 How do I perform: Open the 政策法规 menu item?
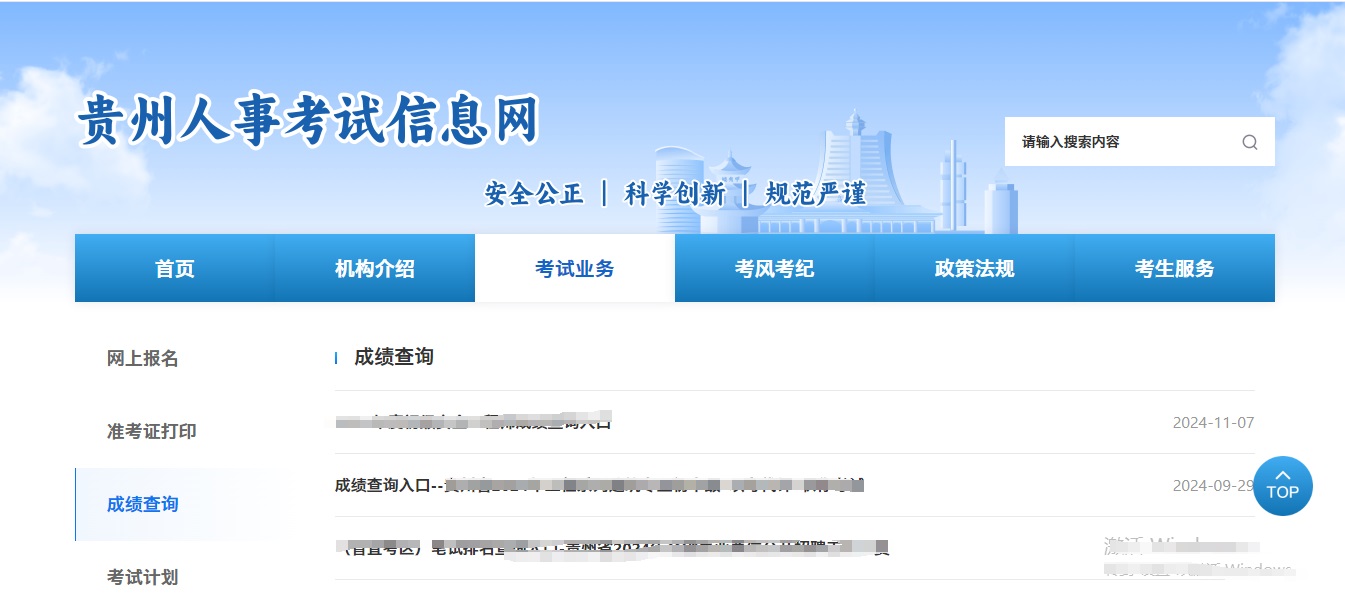click(974, 268)
